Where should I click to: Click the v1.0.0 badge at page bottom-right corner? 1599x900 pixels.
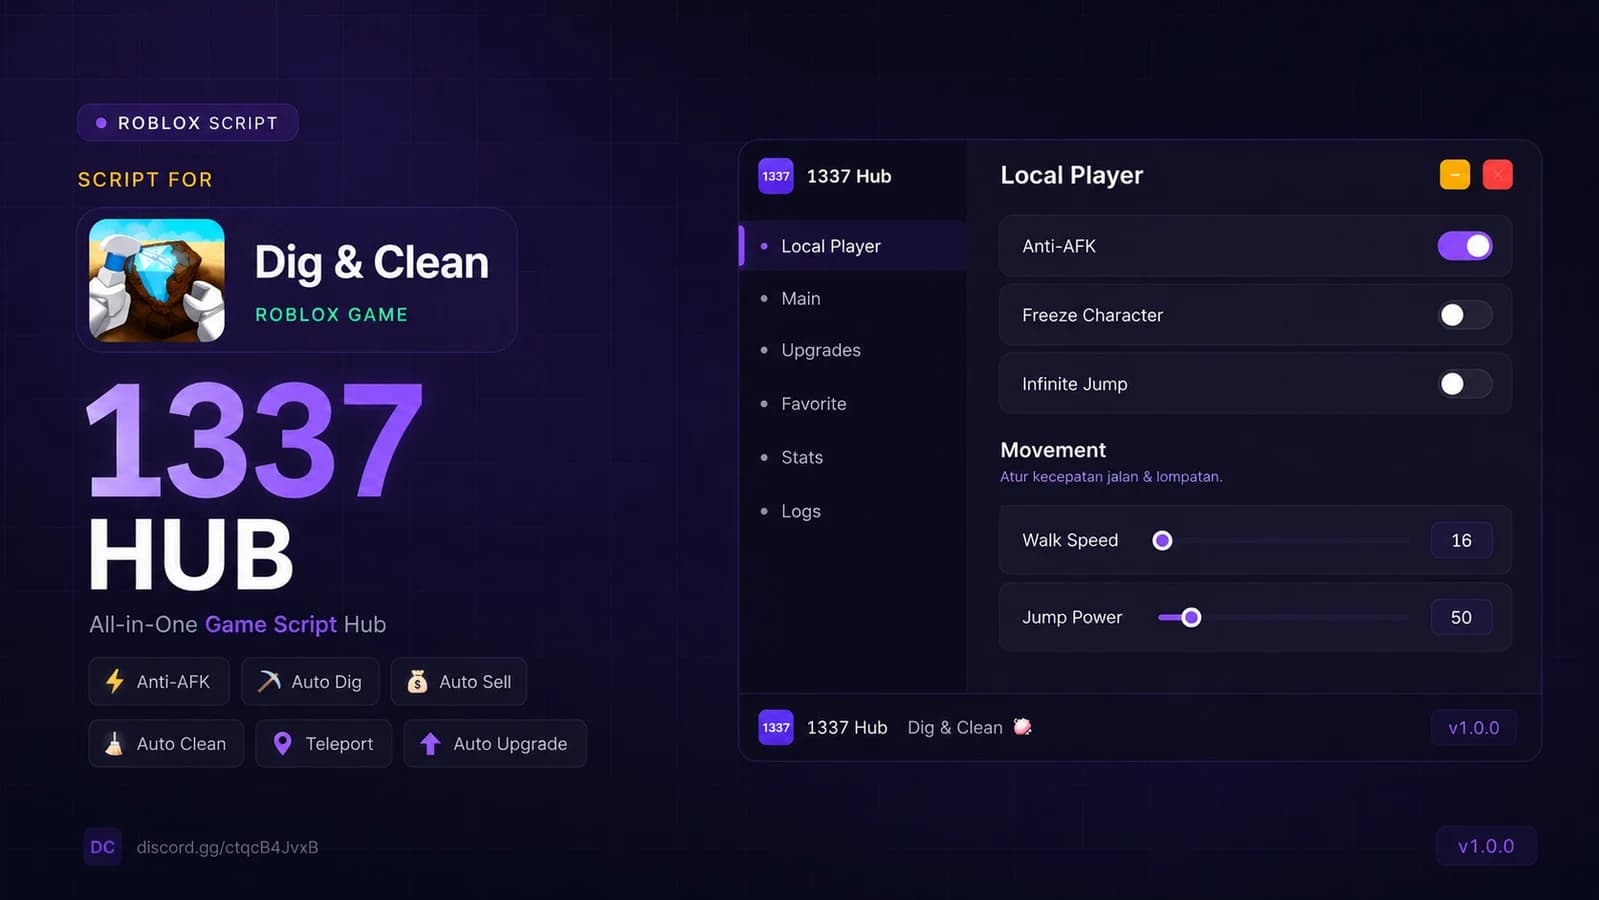[1486, 846]
